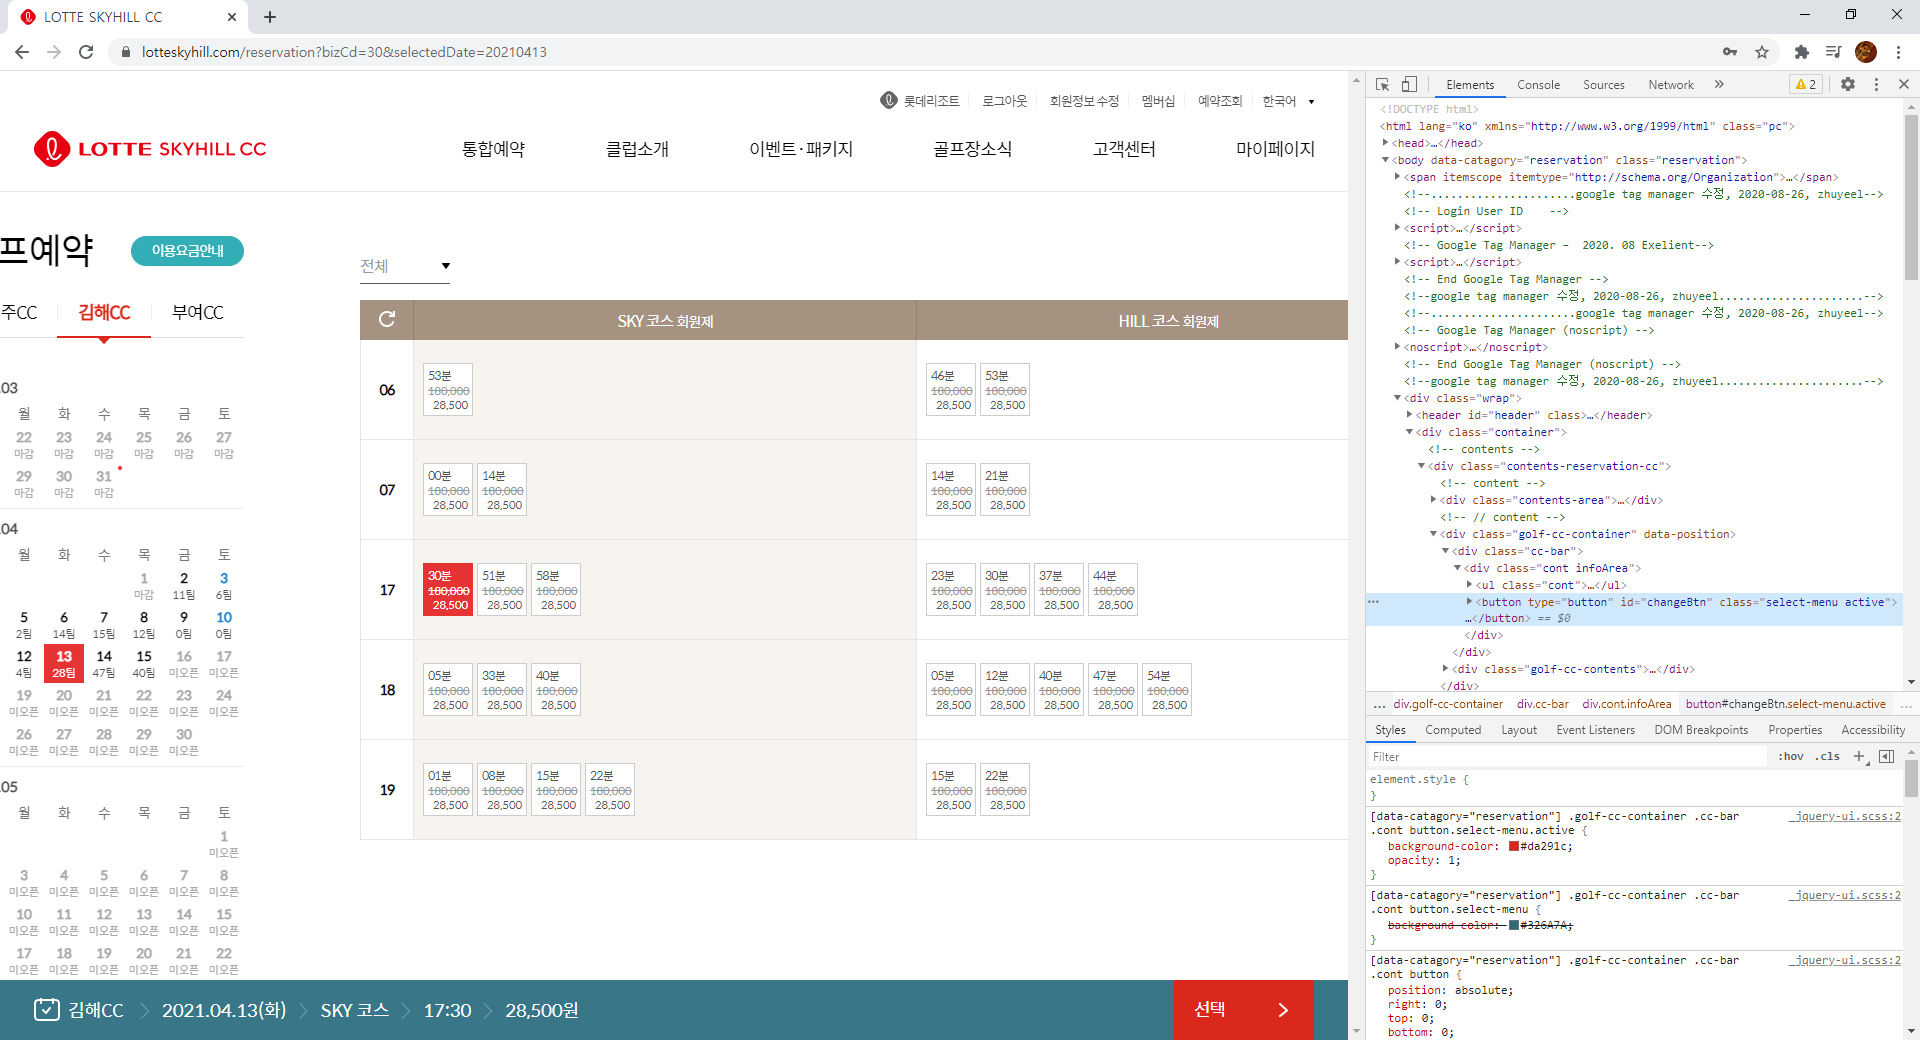The width and height of the screenshot is (1920, 1040).
Task: Toggle the .cls class editor in Styles
Action: click(1828, 757)
